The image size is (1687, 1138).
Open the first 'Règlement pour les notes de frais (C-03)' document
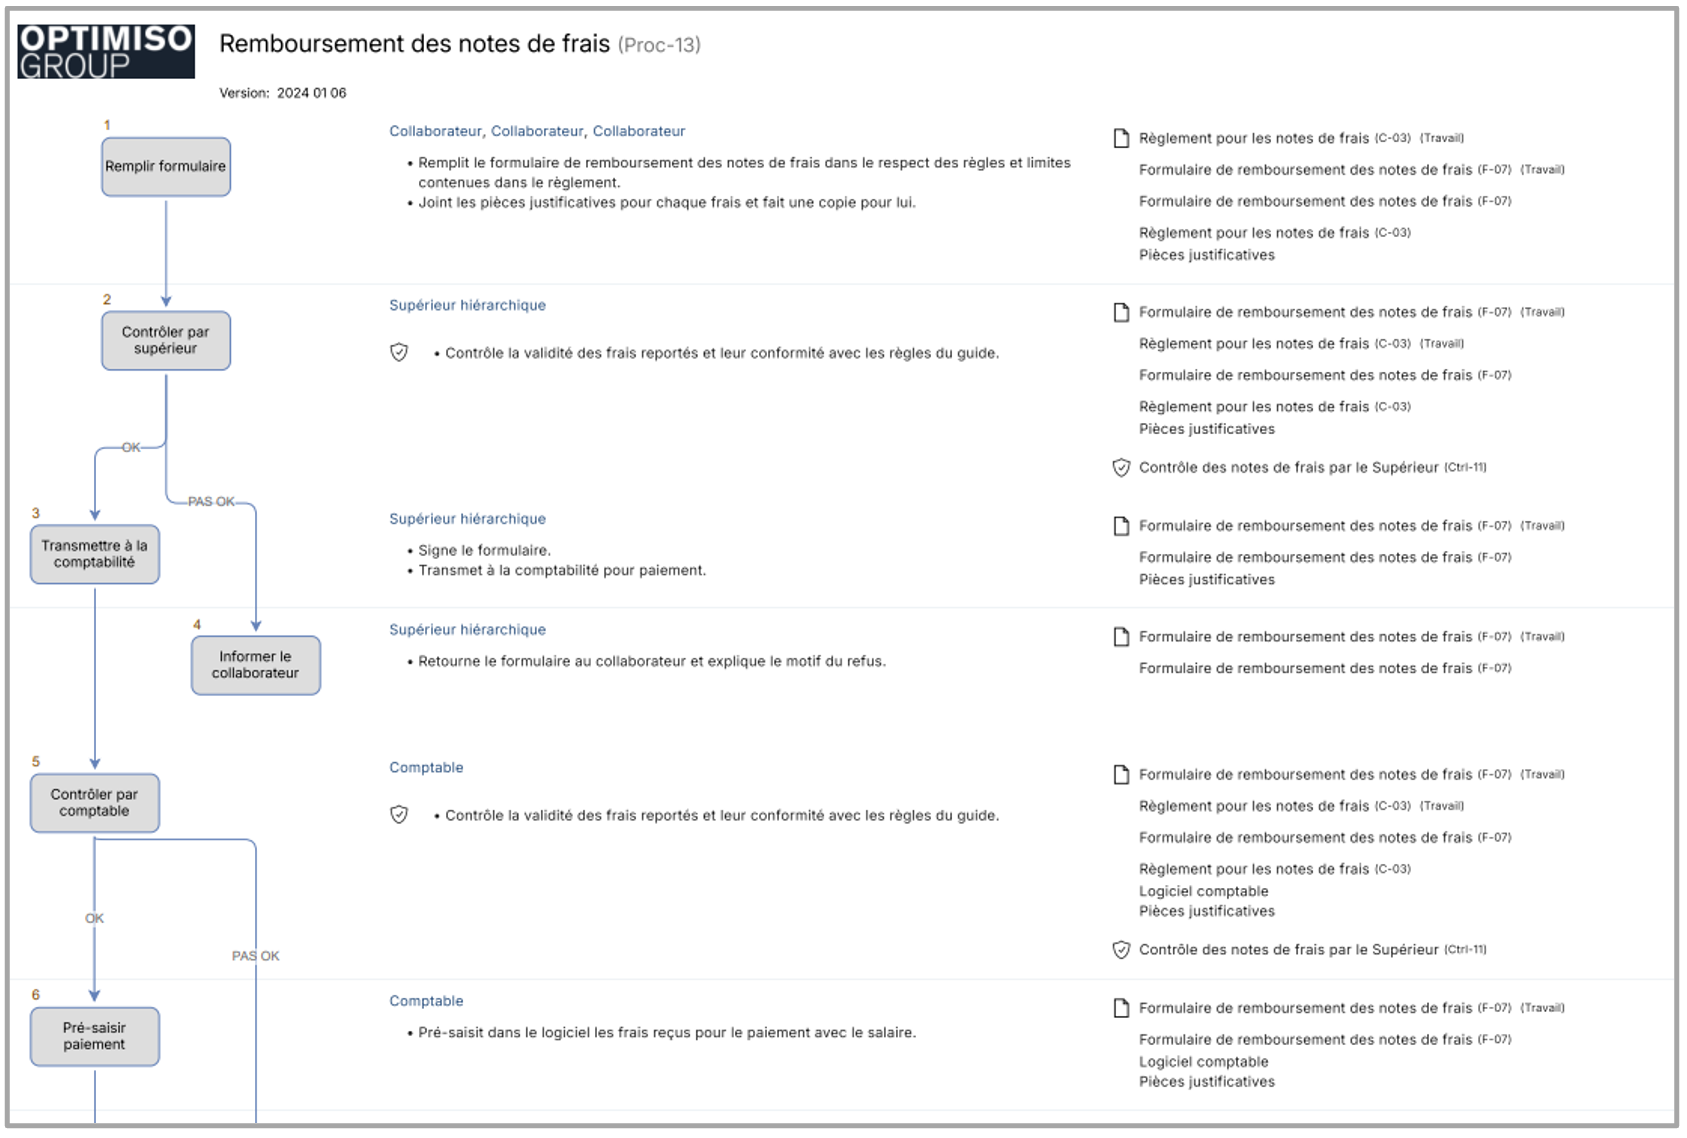click(x=1253, y=138)
